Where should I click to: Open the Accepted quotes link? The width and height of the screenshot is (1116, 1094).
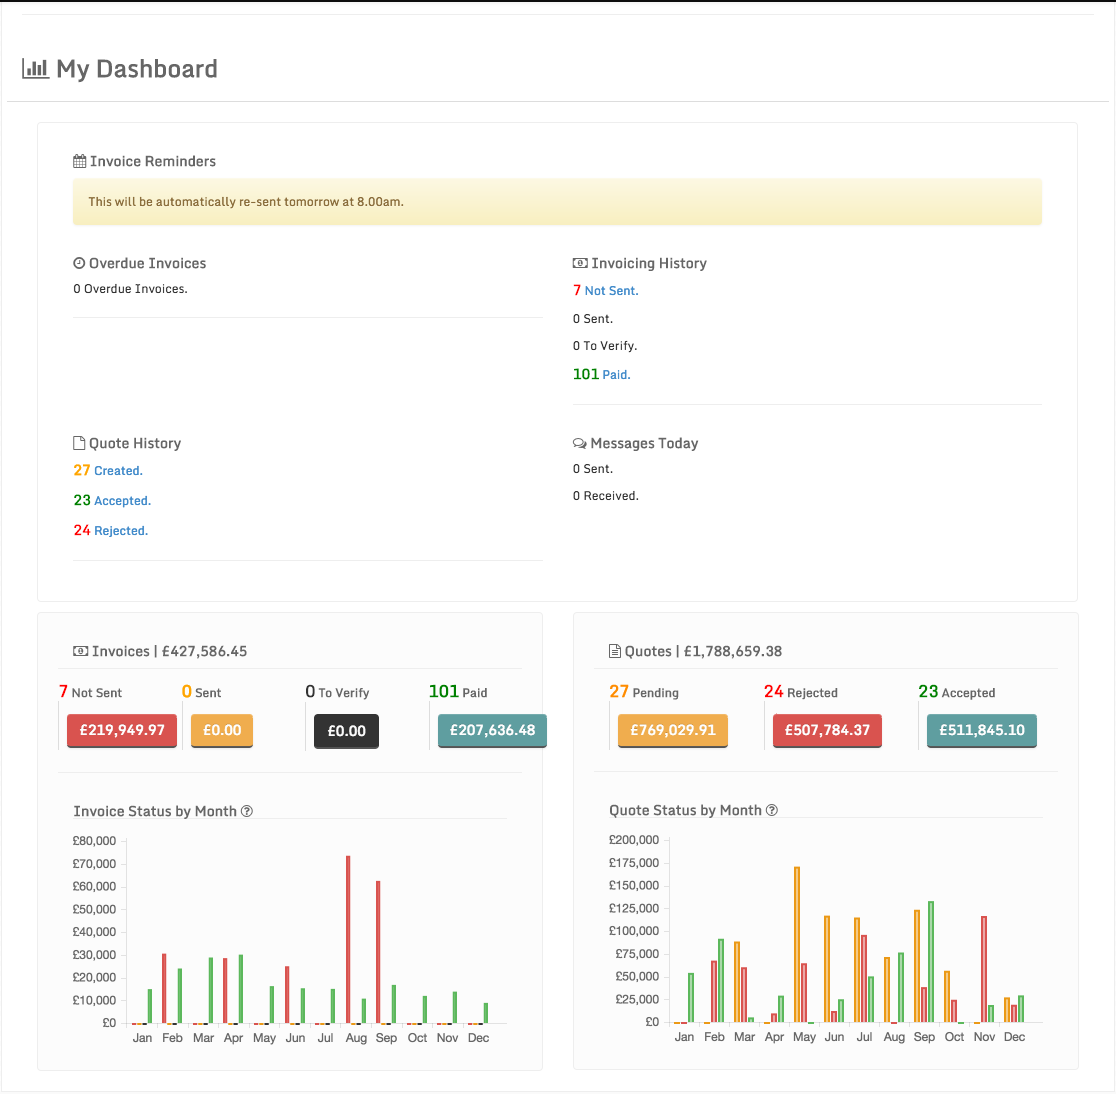click(122, 501)
